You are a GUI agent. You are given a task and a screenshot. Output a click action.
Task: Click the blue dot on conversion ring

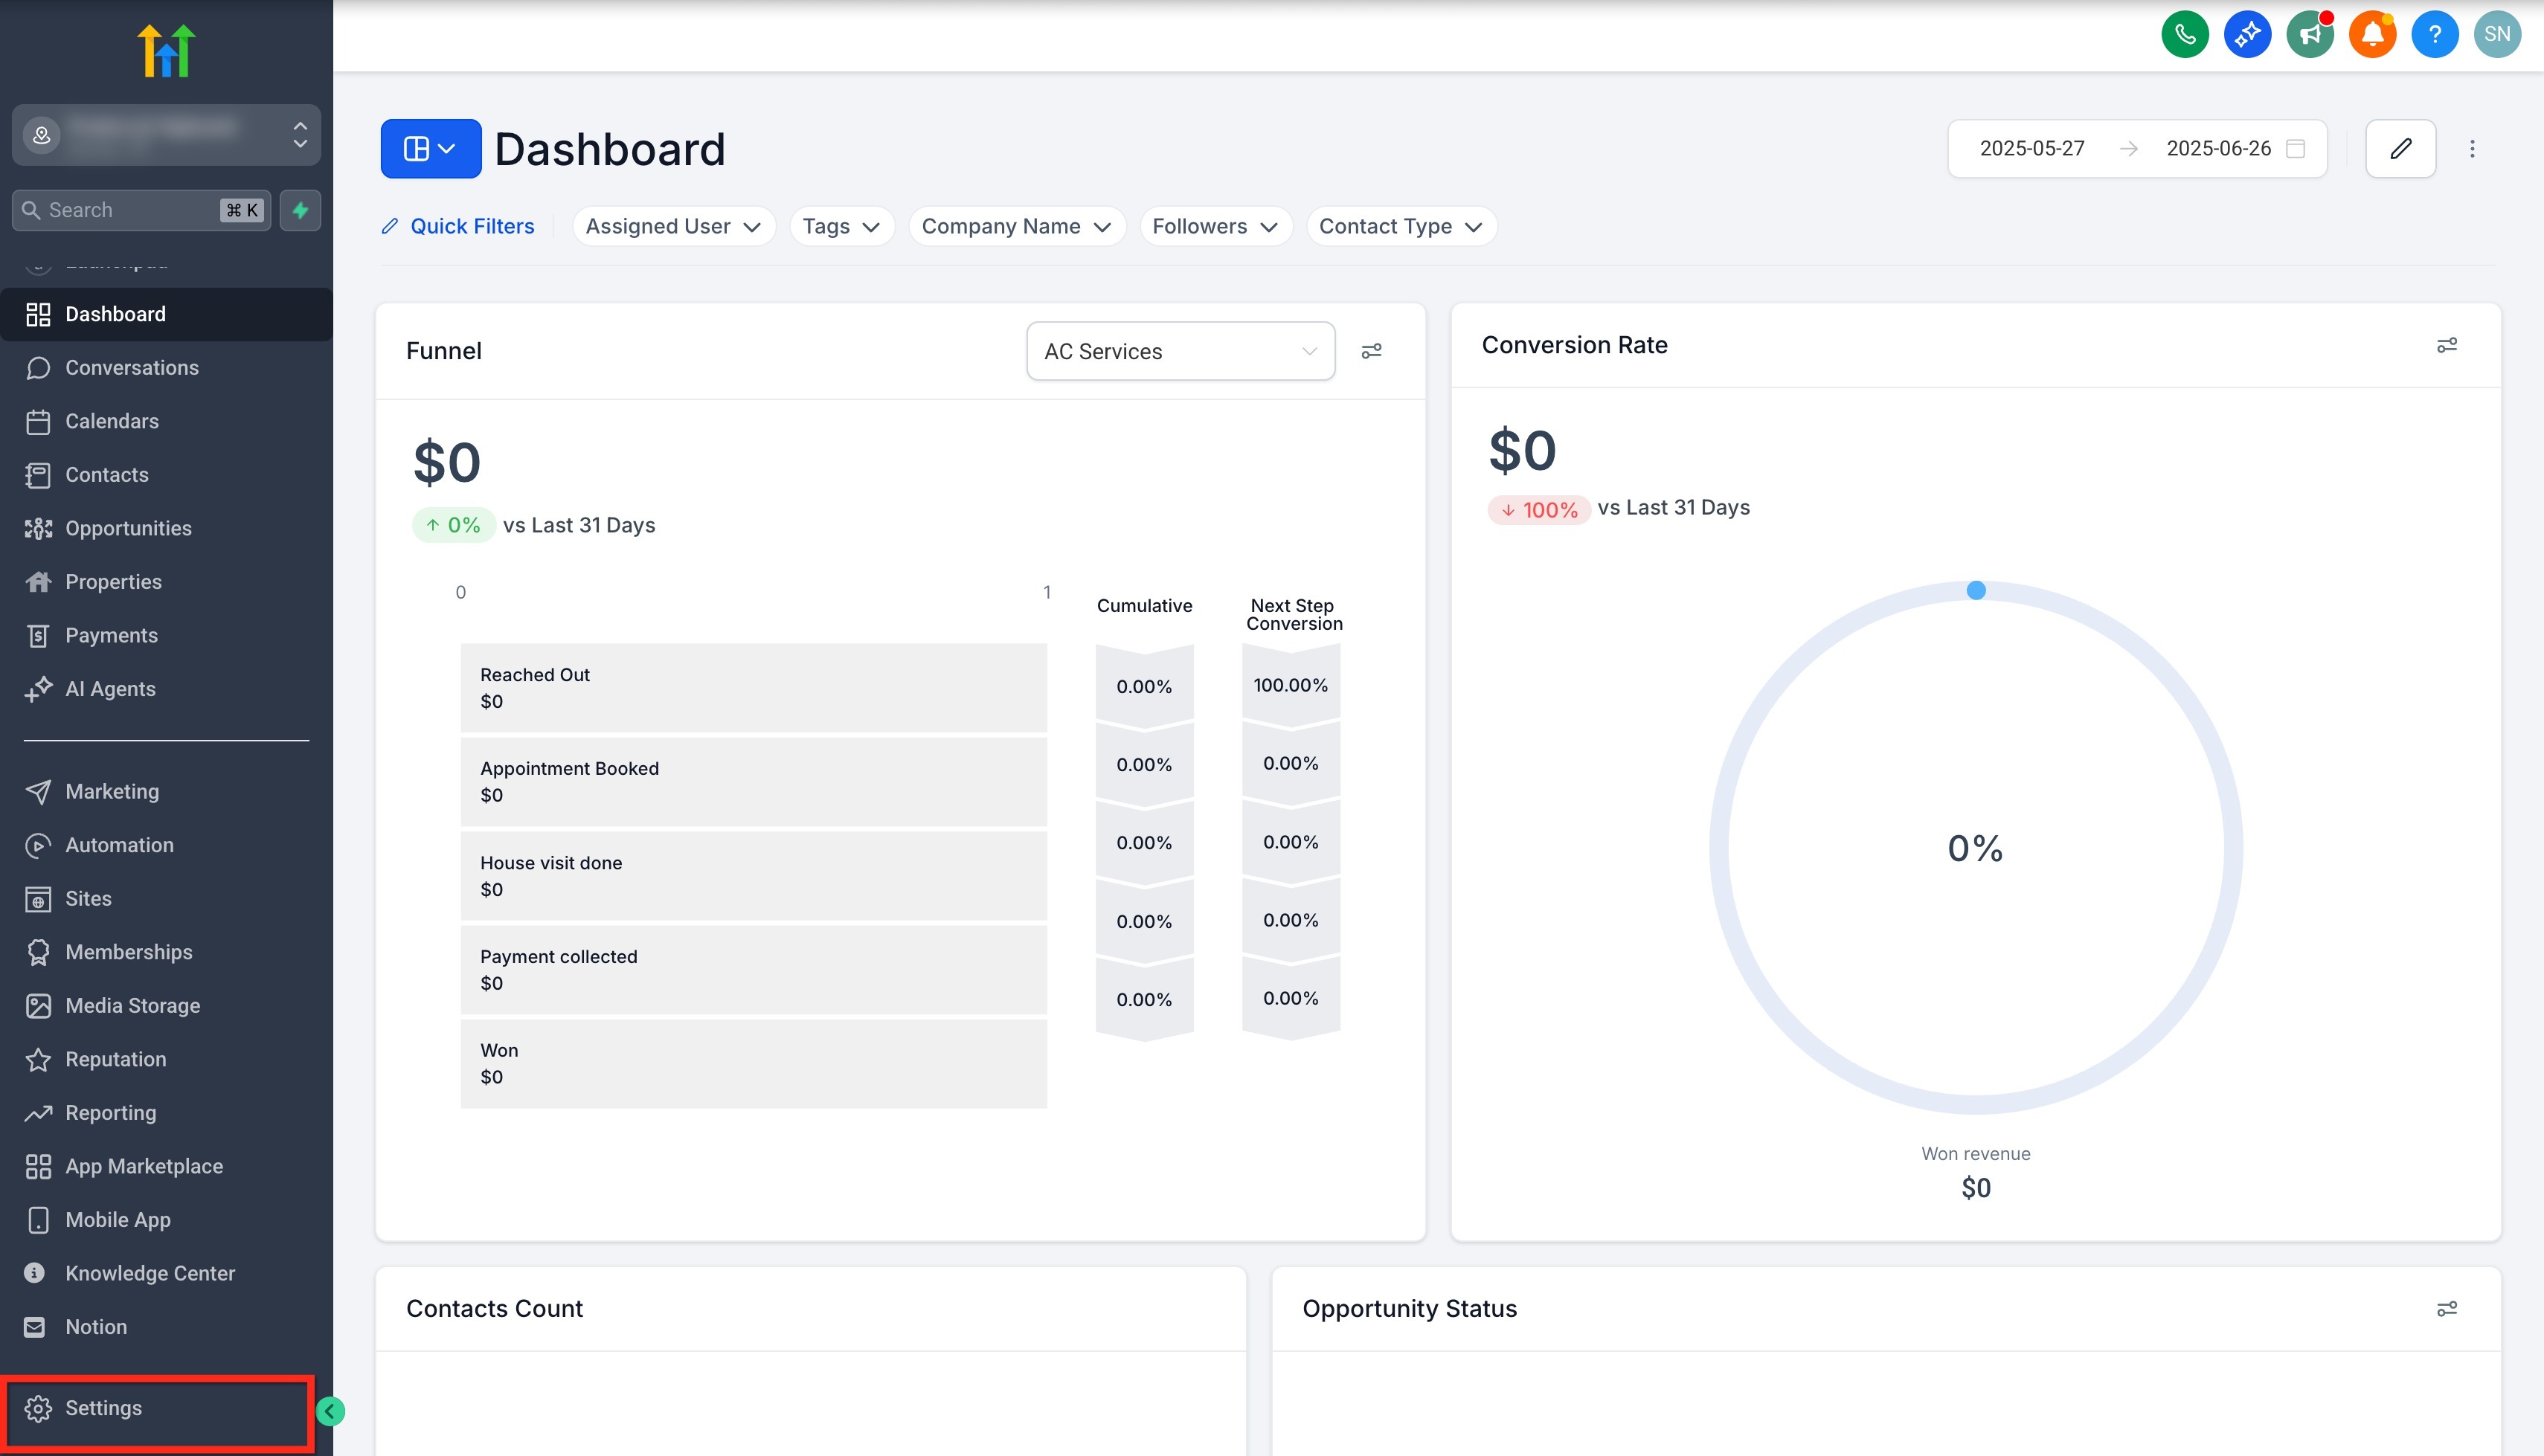pos(1975,591)
